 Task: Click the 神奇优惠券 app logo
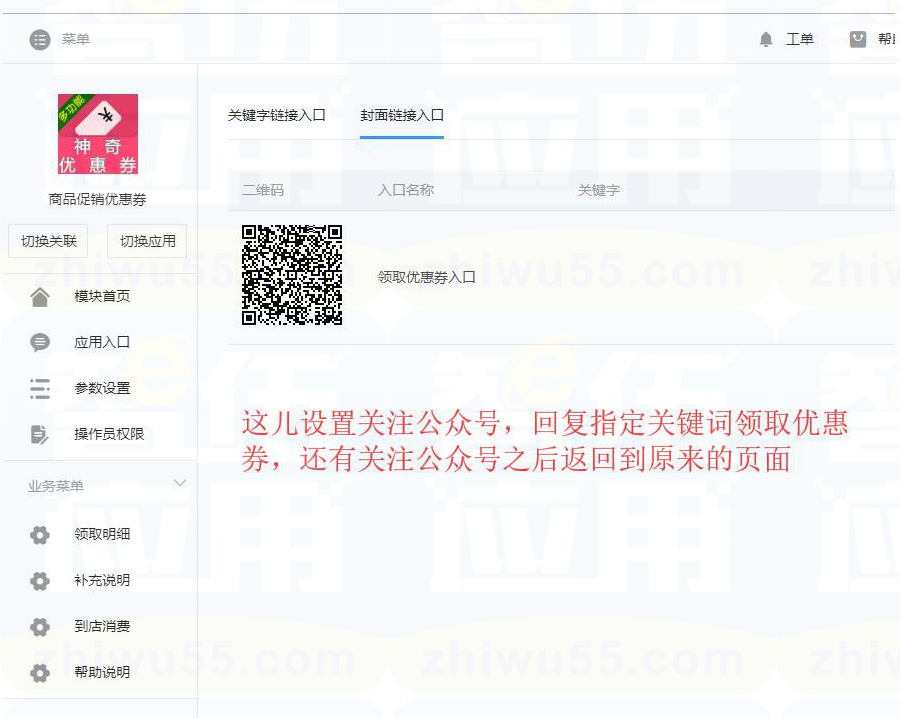[x=98, y=135]
